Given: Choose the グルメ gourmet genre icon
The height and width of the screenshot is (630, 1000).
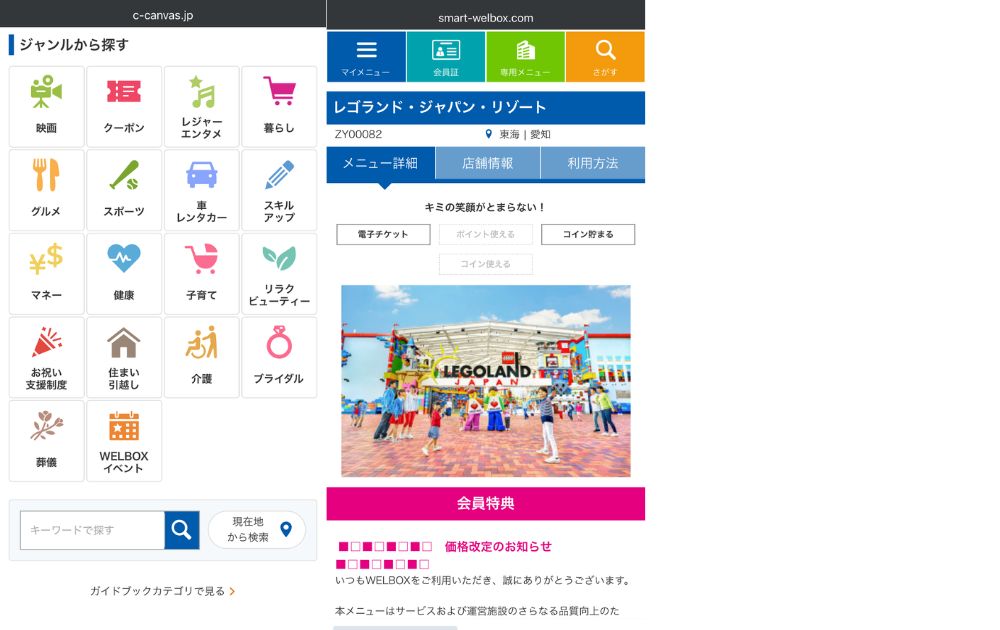Looking at the screenshot, I should pos(46,189).
